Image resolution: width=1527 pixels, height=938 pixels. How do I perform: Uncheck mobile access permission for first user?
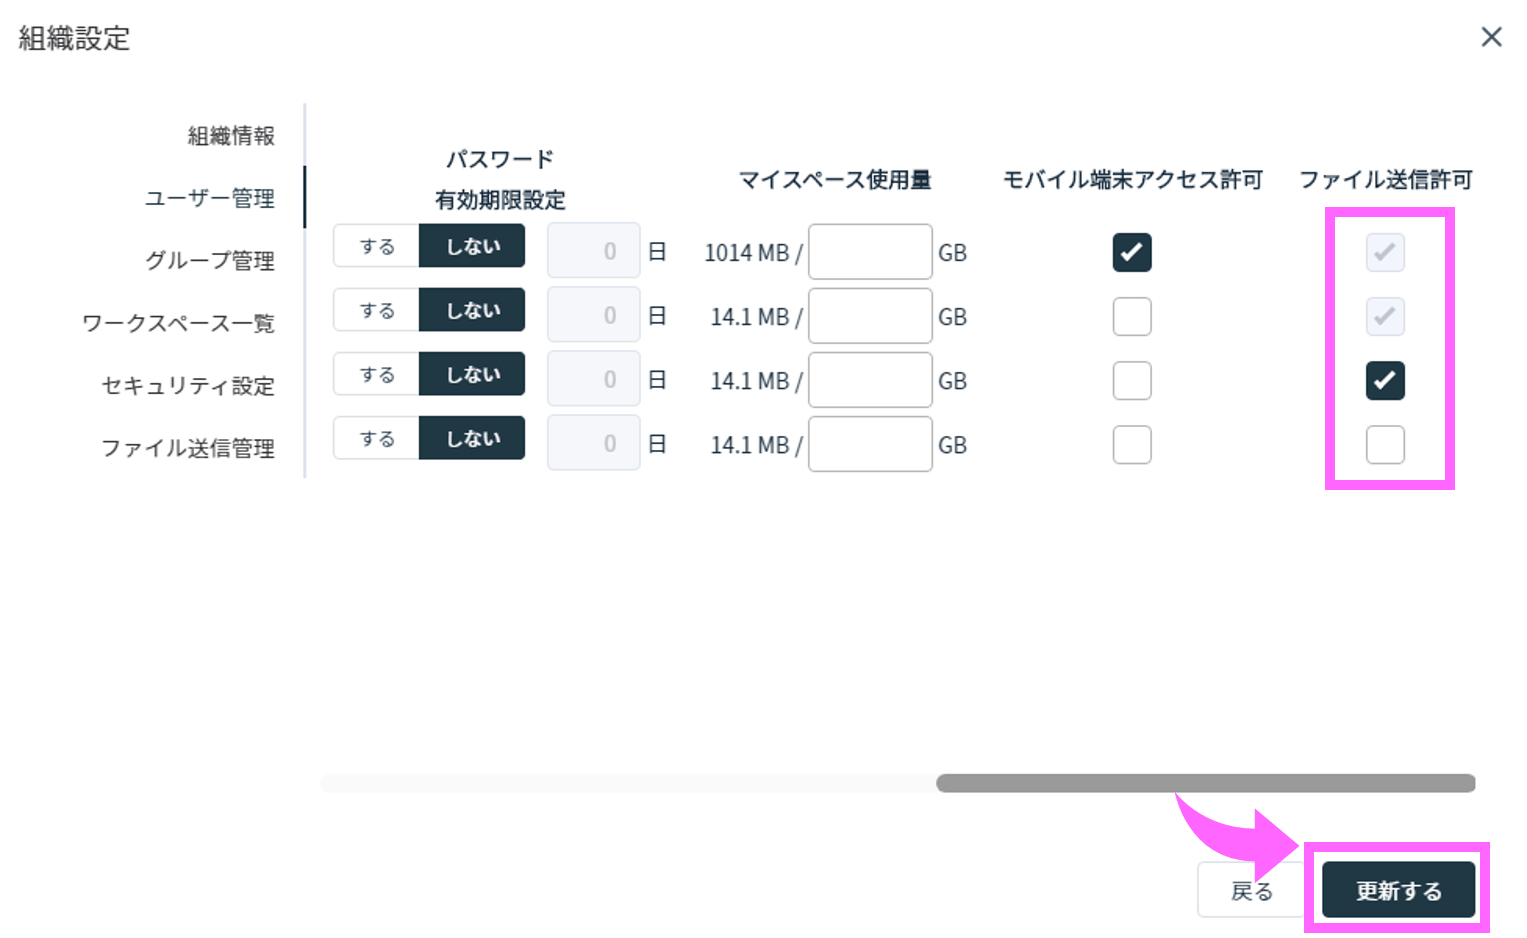(1131, 252)
